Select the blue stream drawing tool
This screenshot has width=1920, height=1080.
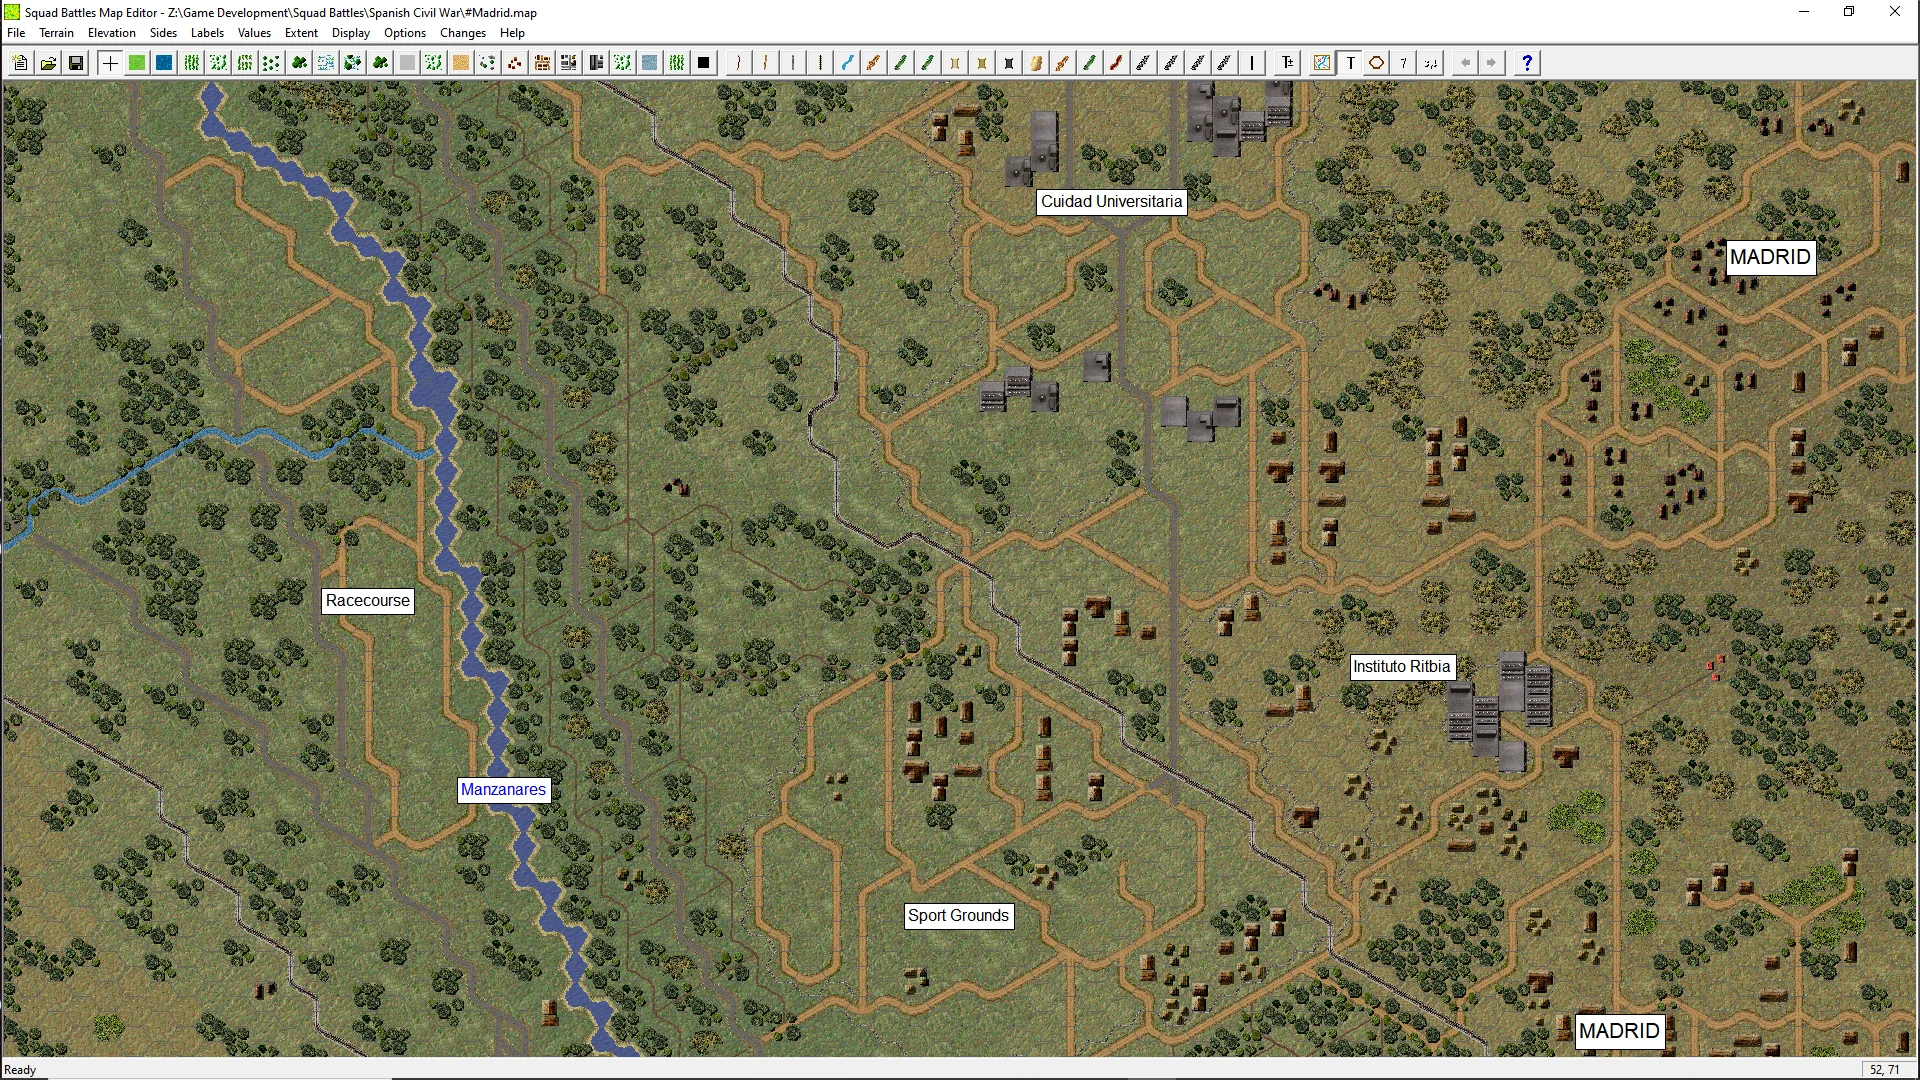point(847,63)
